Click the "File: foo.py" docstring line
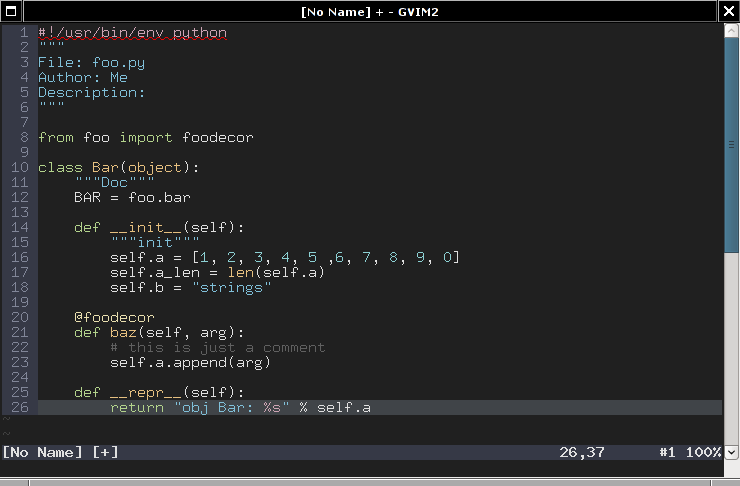The image size is (740, 486). [x=92, y=63]
